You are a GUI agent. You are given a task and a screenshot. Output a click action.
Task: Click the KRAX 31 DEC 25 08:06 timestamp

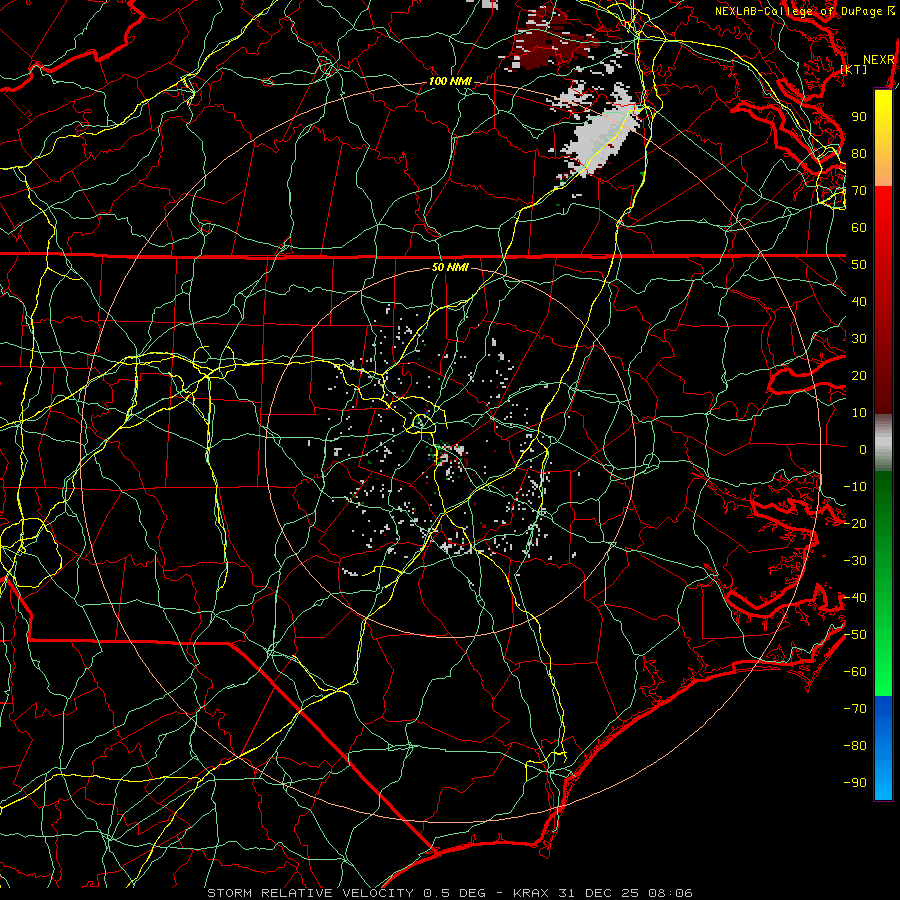[x=603, y=893]
